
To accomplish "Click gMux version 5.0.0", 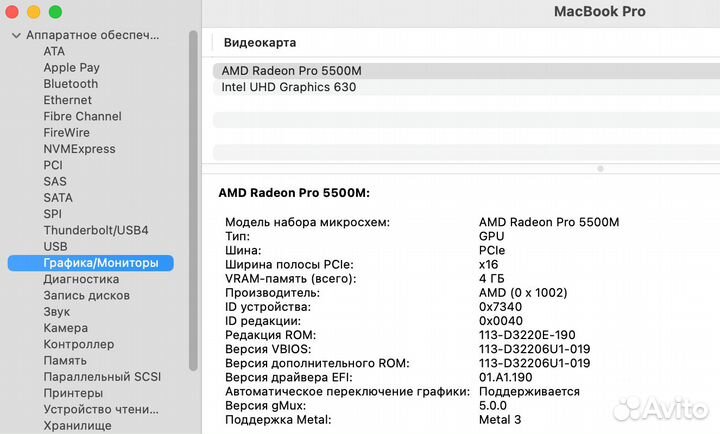I will point(493,406).
